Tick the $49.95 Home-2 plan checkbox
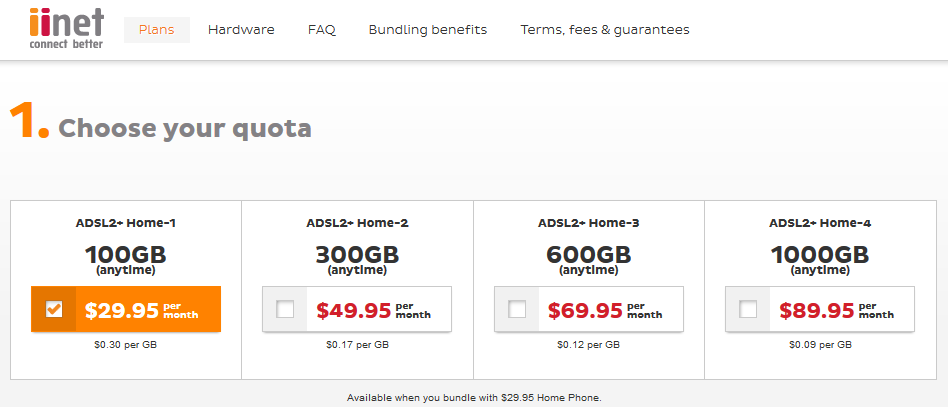This screenshot has width=948, height=407. coord(285,310)
